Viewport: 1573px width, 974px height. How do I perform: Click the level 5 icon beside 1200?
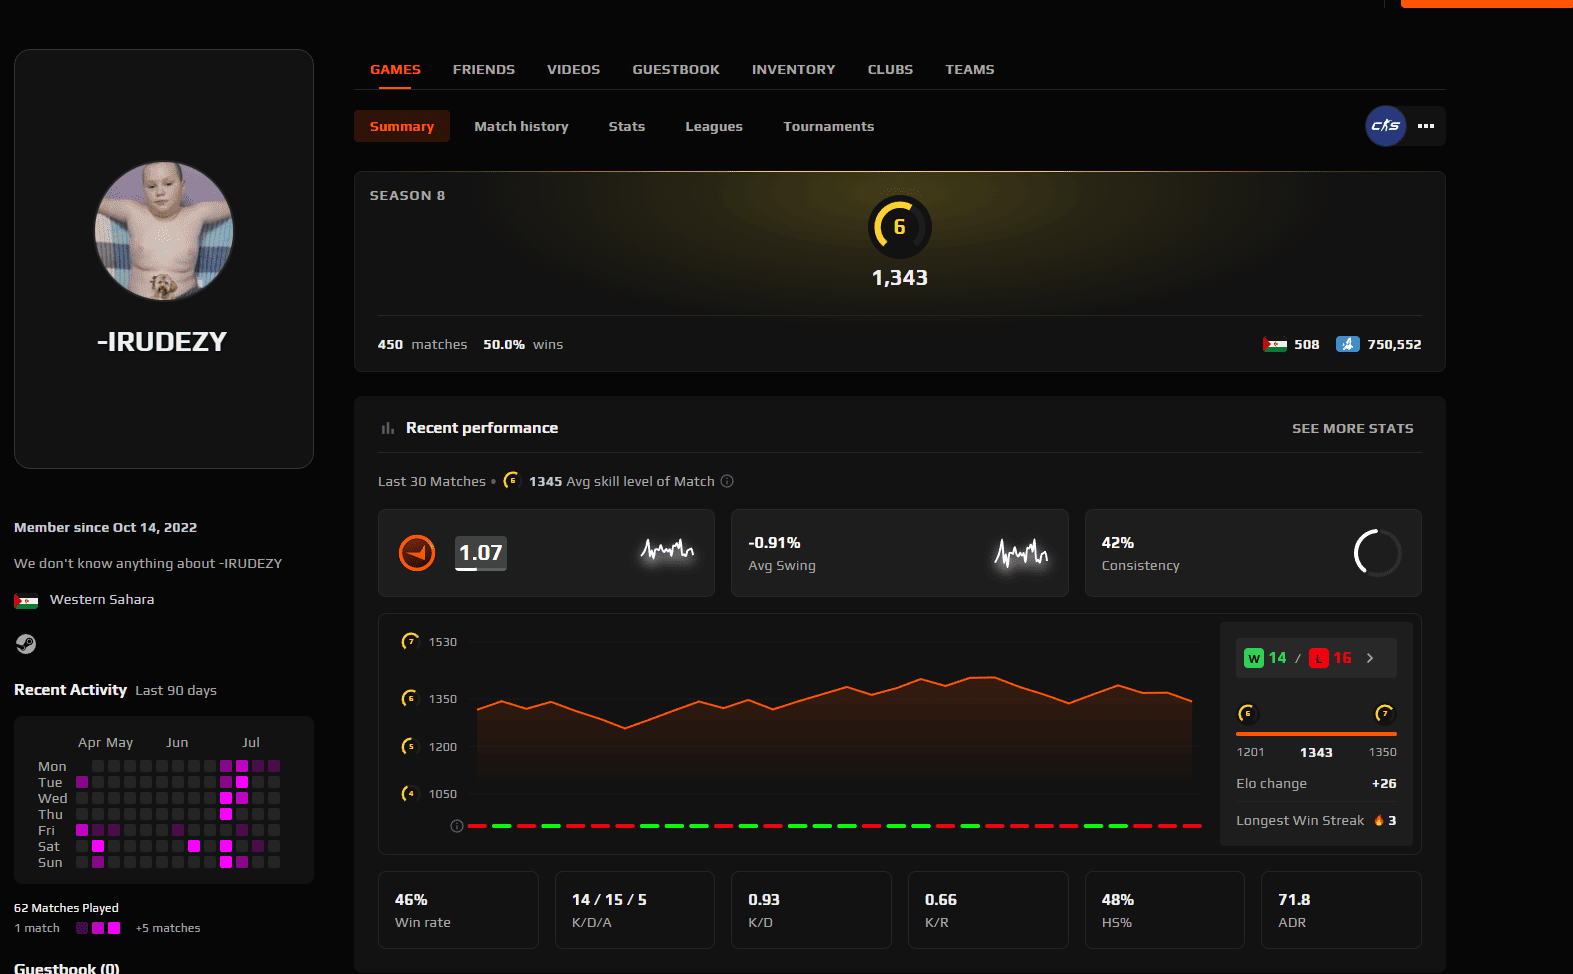click(x=409, y=746)
